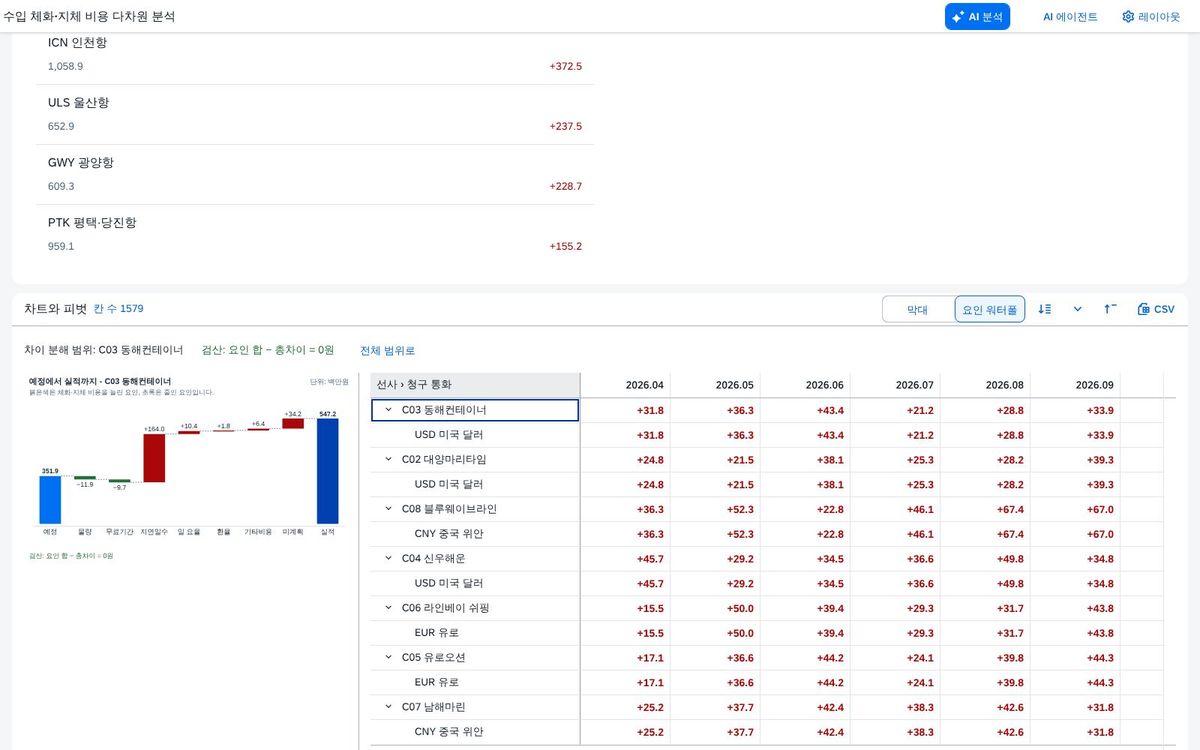Select the PTK 평택·당진항 card row
Viewport: 1200px width, 750px height.
tap(315, 235)
